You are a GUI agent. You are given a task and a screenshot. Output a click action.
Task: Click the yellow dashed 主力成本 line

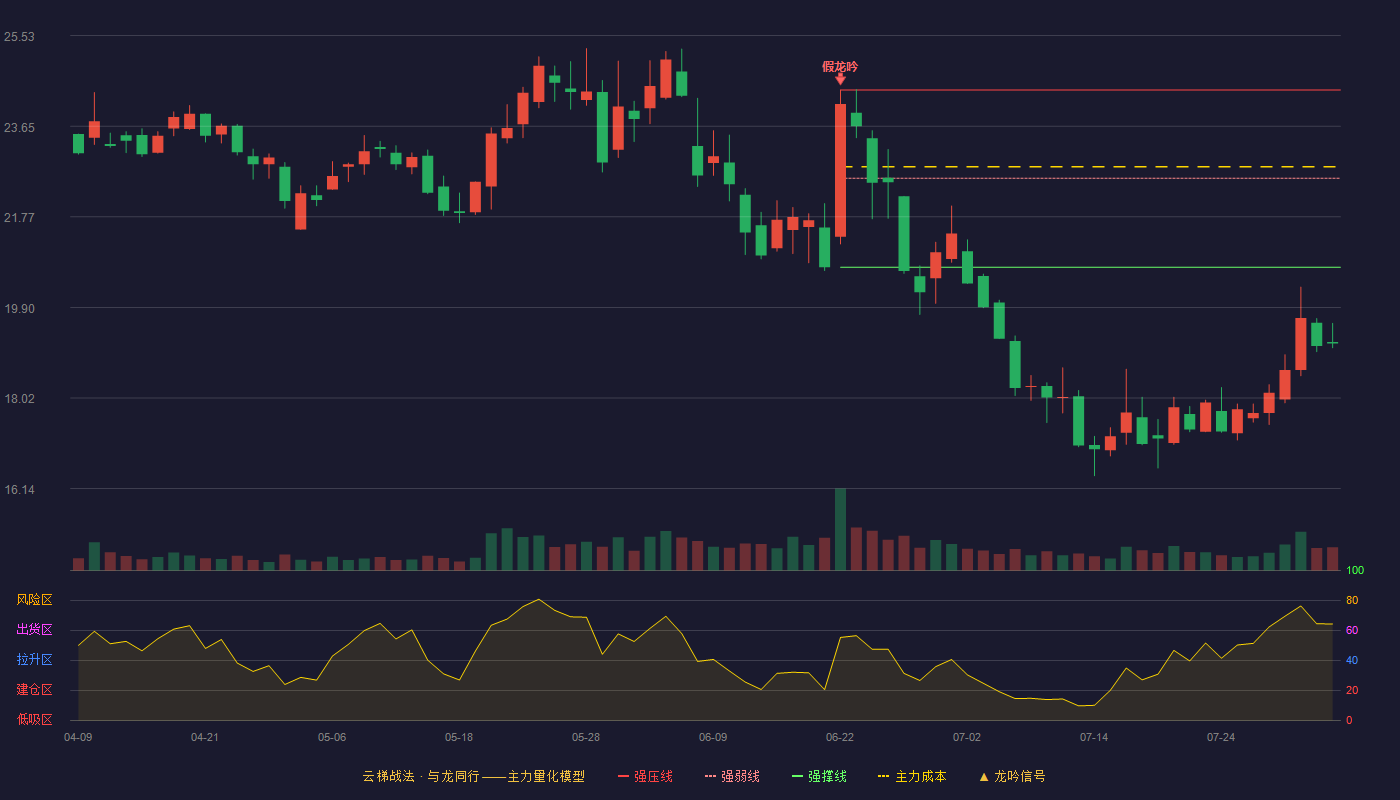pos(1092,166)
